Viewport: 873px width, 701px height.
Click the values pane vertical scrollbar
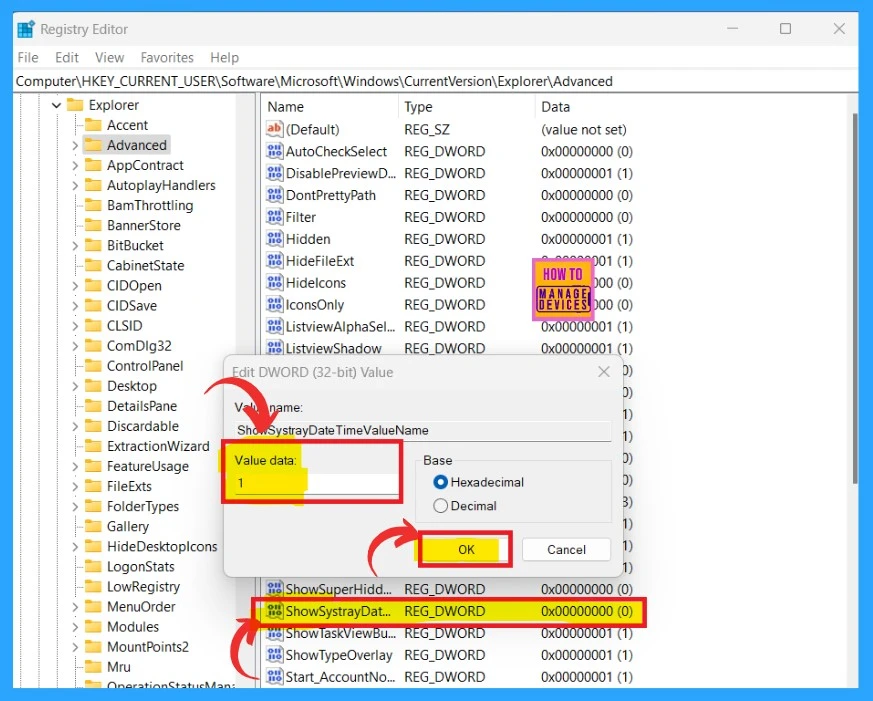(855, 298)
